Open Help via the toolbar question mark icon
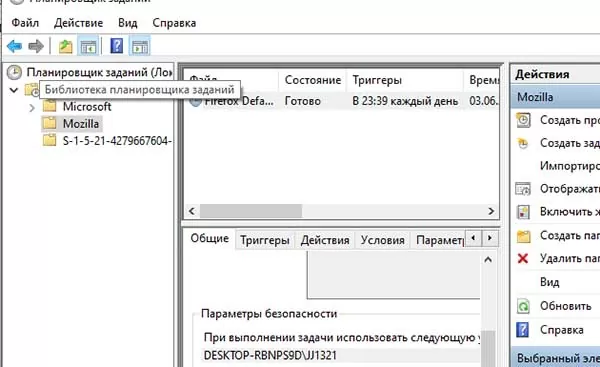Viewport: 600px width, 367px height. coord(117,46)
